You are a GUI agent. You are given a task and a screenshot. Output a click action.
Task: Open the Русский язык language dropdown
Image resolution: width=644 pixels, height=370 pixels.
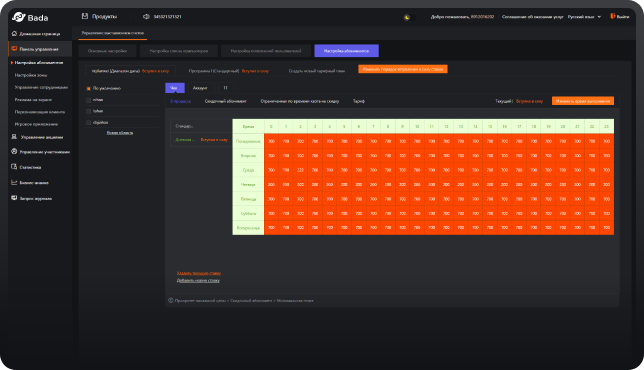pos(584,17)
